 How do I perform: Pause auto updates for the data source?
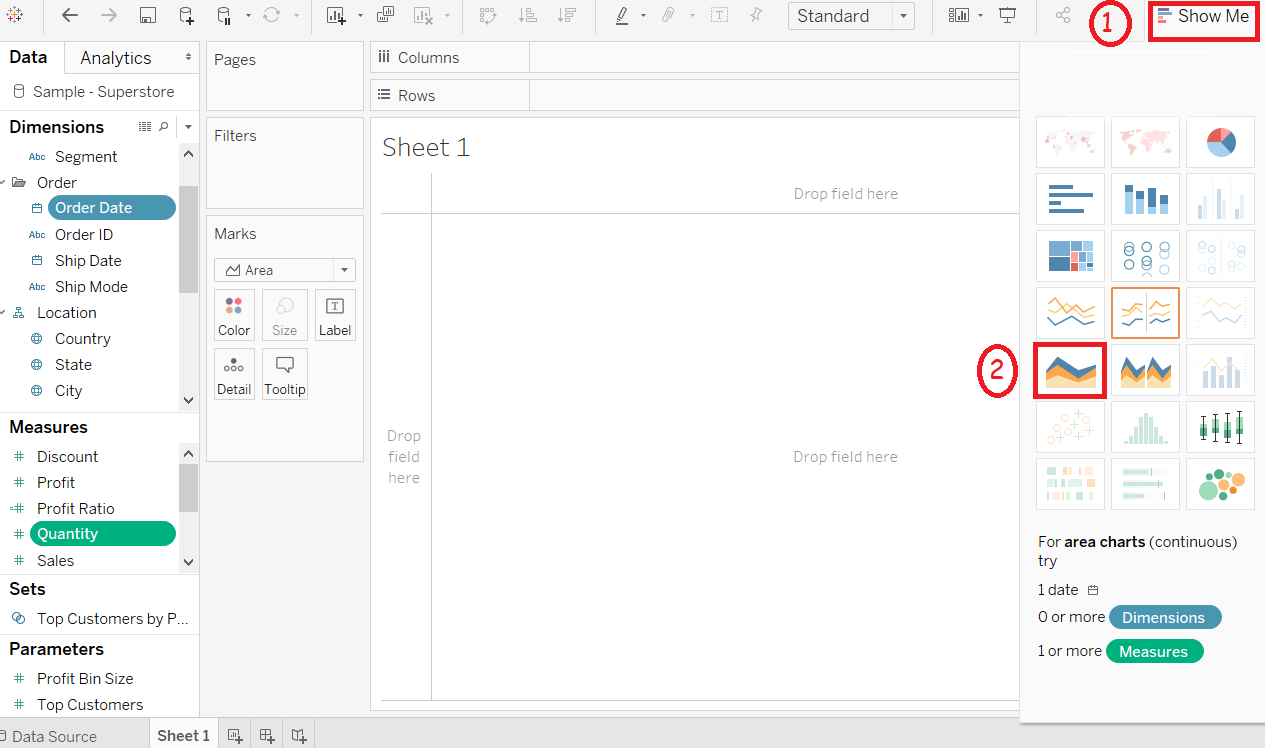[x=224, y=16]
